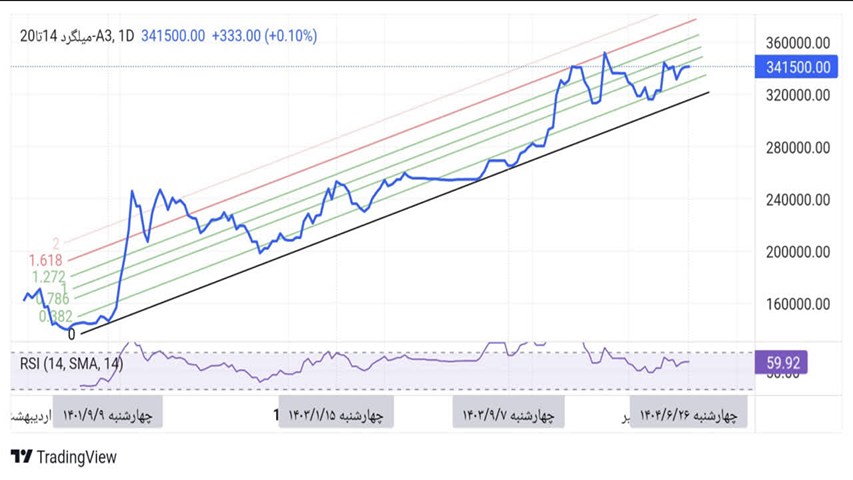
Task: Open the TradingView text link
Action: click(x=77, y=457)
